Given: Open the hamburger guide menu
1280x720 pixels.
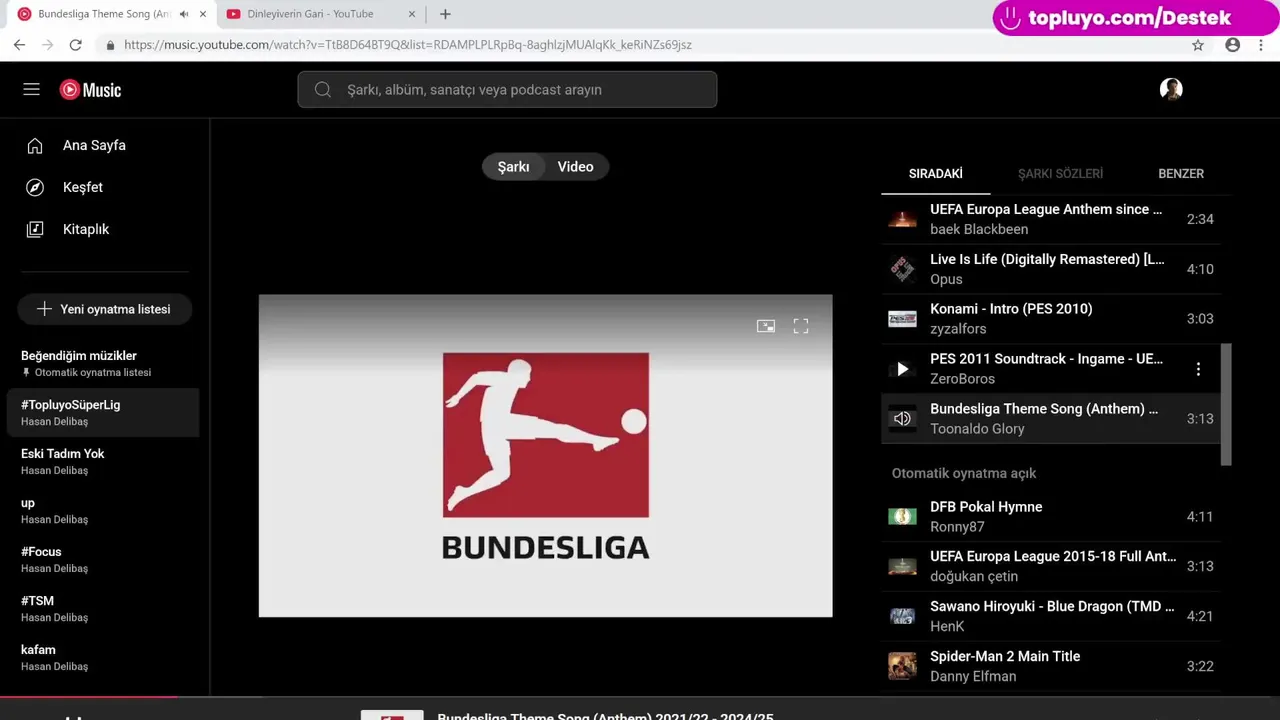Looking at the screenshot, I should pos(32,90).
